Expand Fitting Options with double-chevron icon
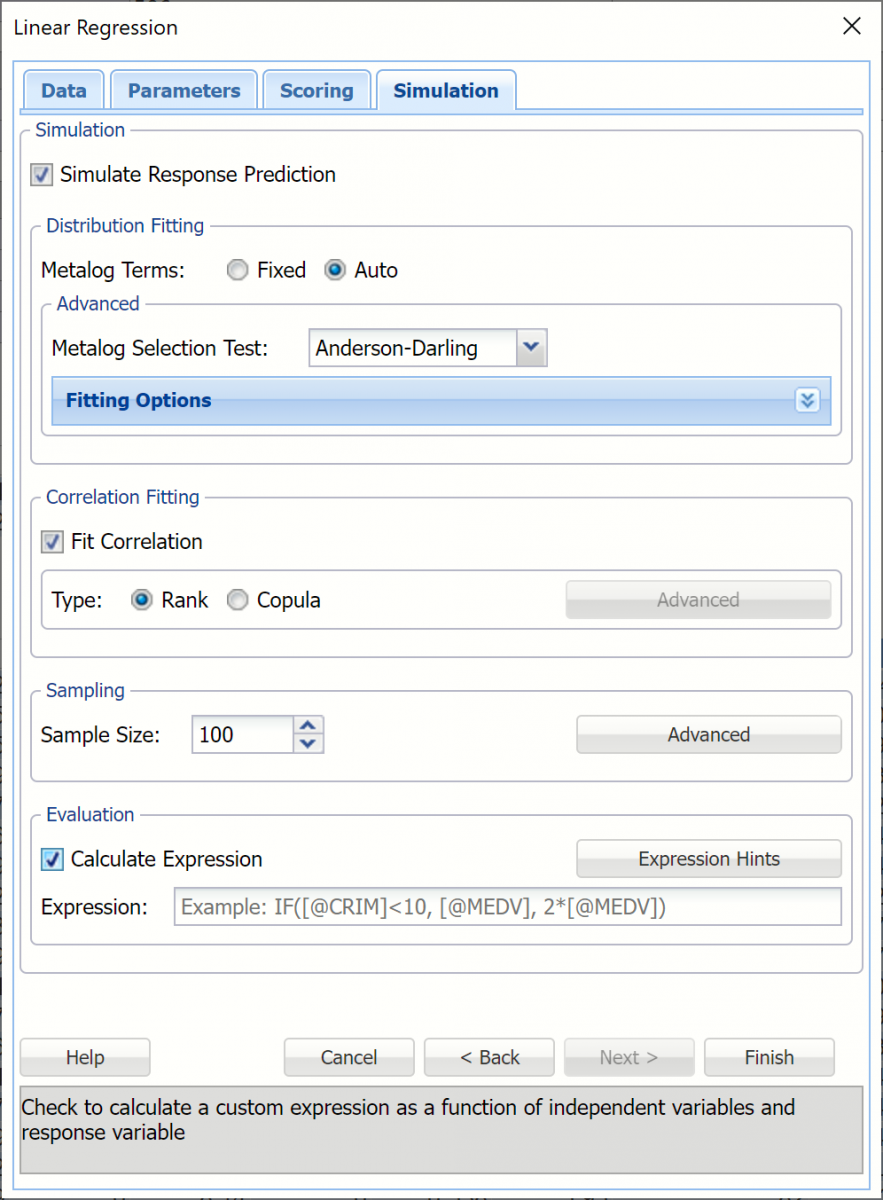This screenshot has width=883, height=1200. (x=808, y=401)
